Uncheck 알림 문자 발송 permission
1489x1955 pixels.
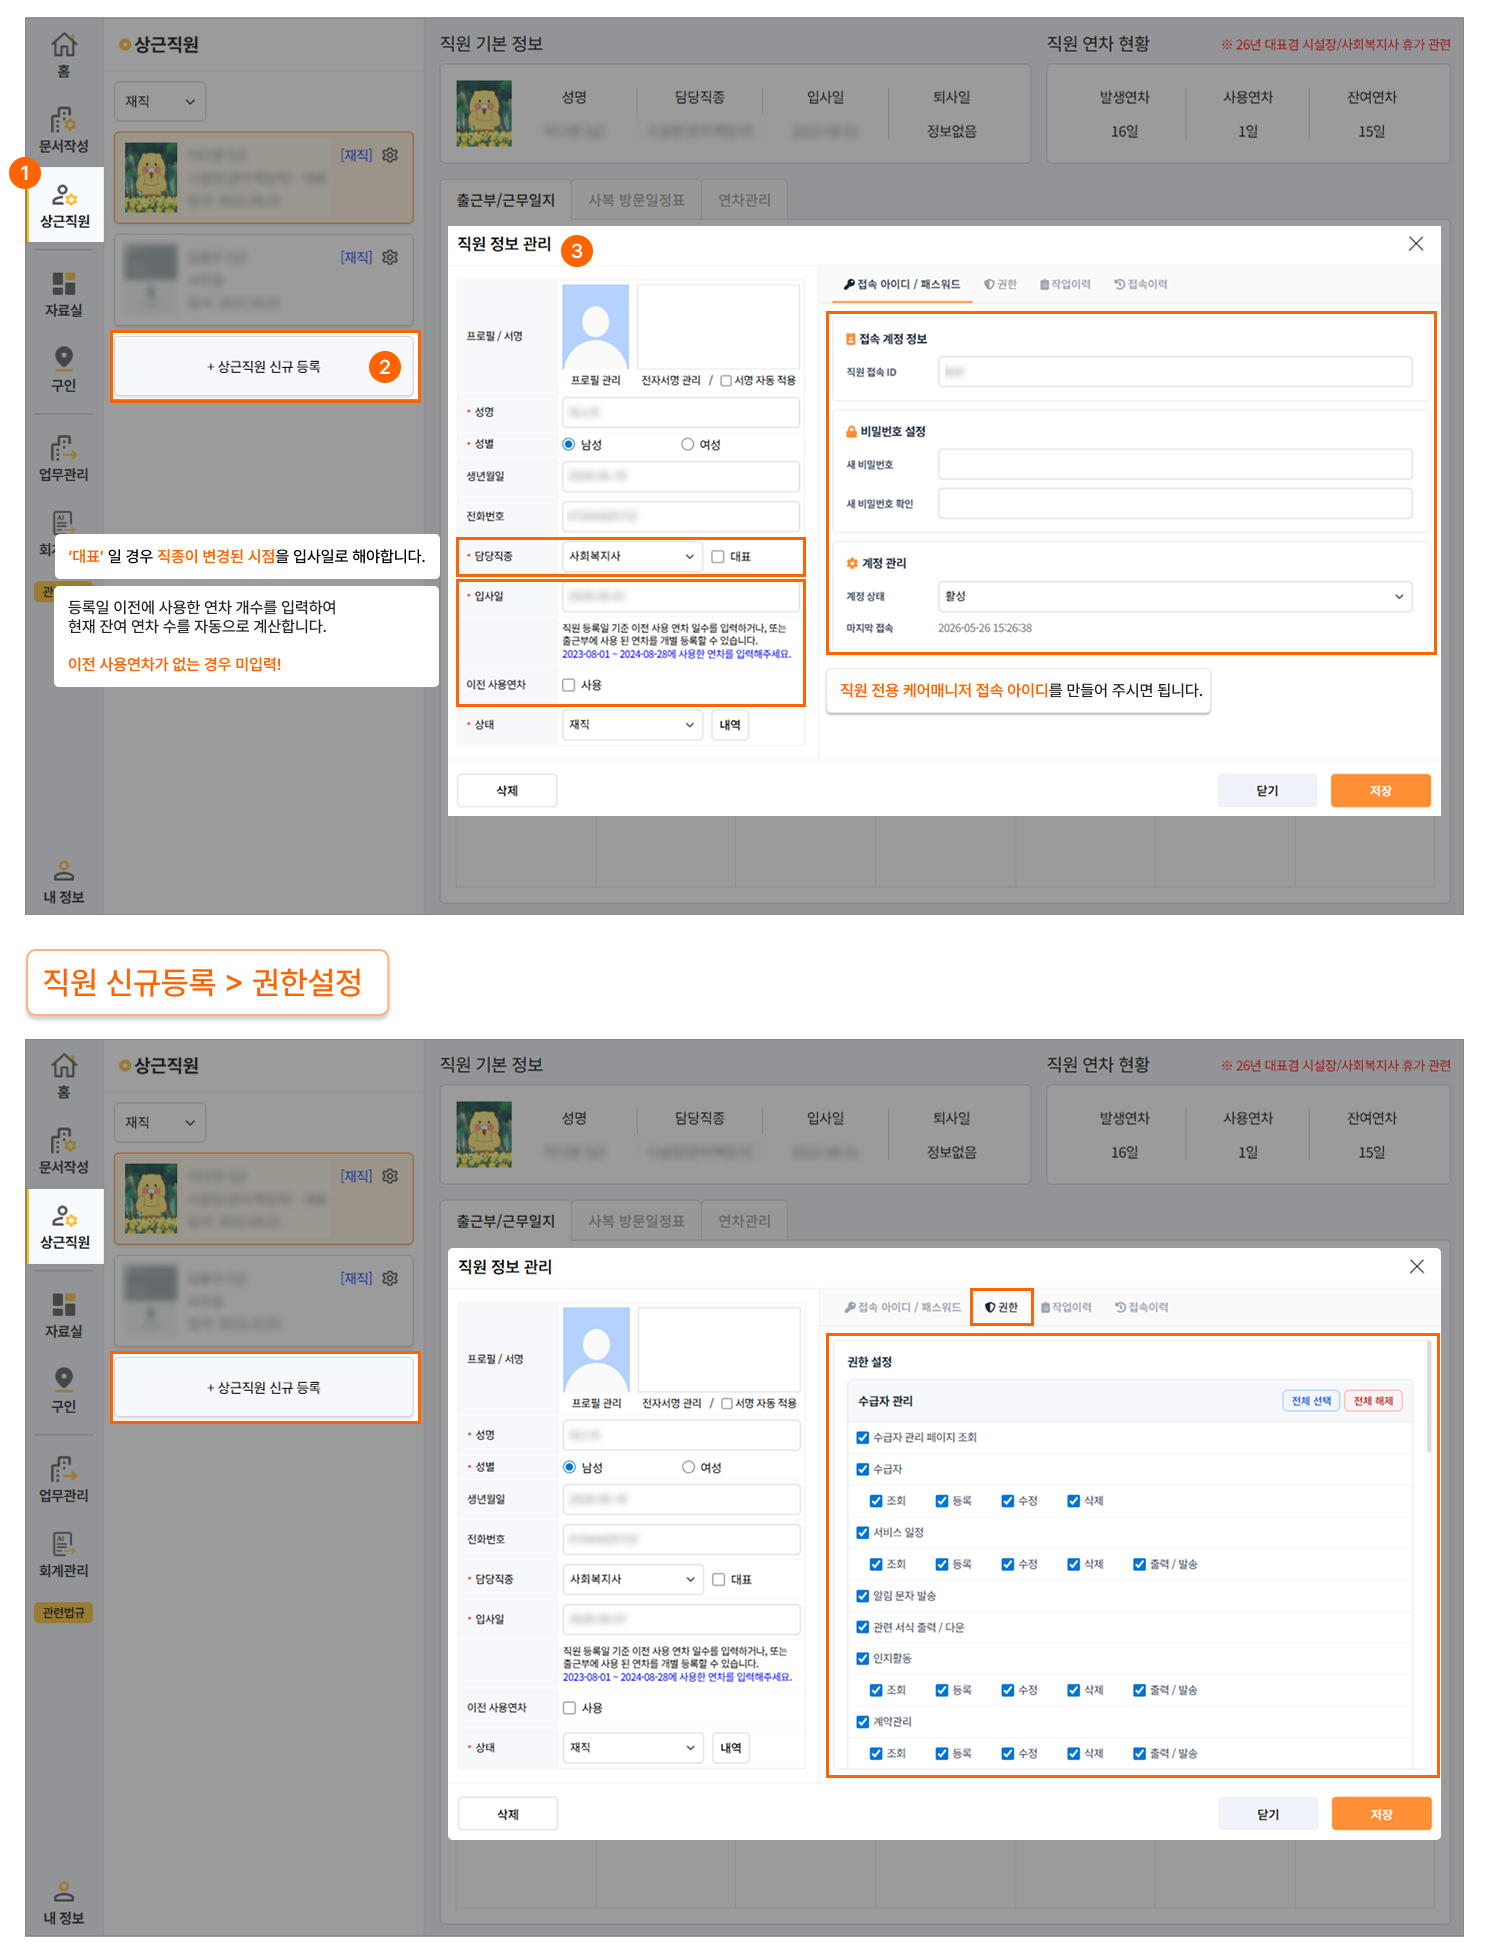coord(863,1596)
